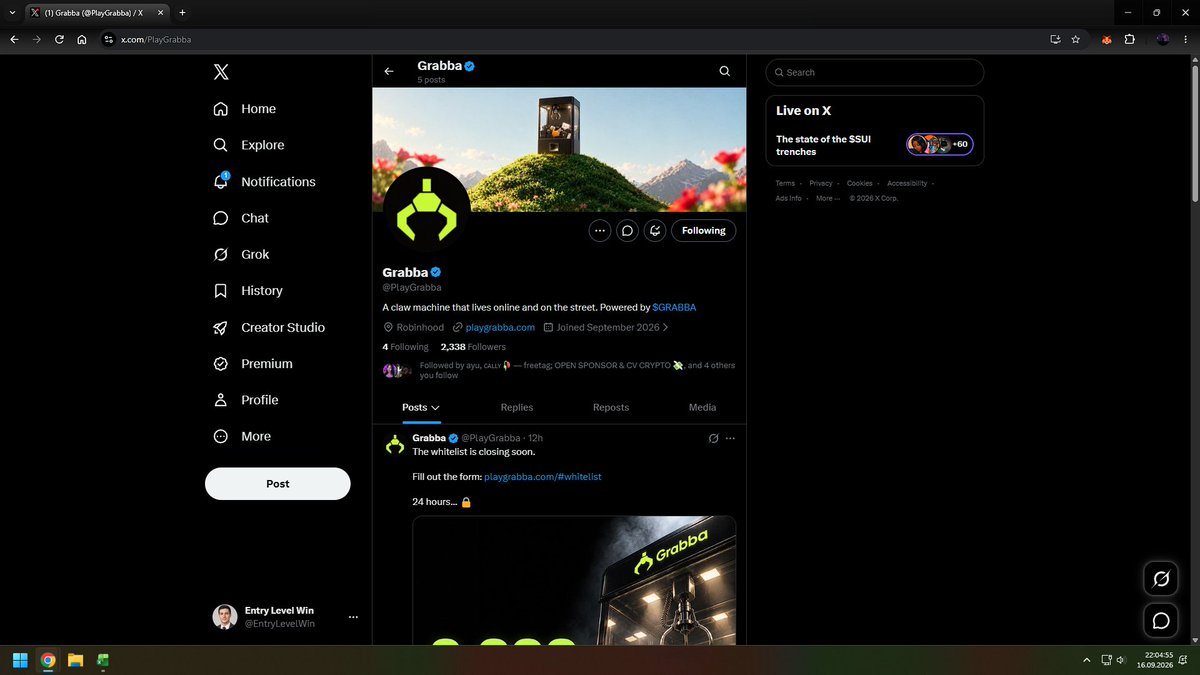Switch to the Reposts tab
The image size is (1200, 675).
point(611,407)
